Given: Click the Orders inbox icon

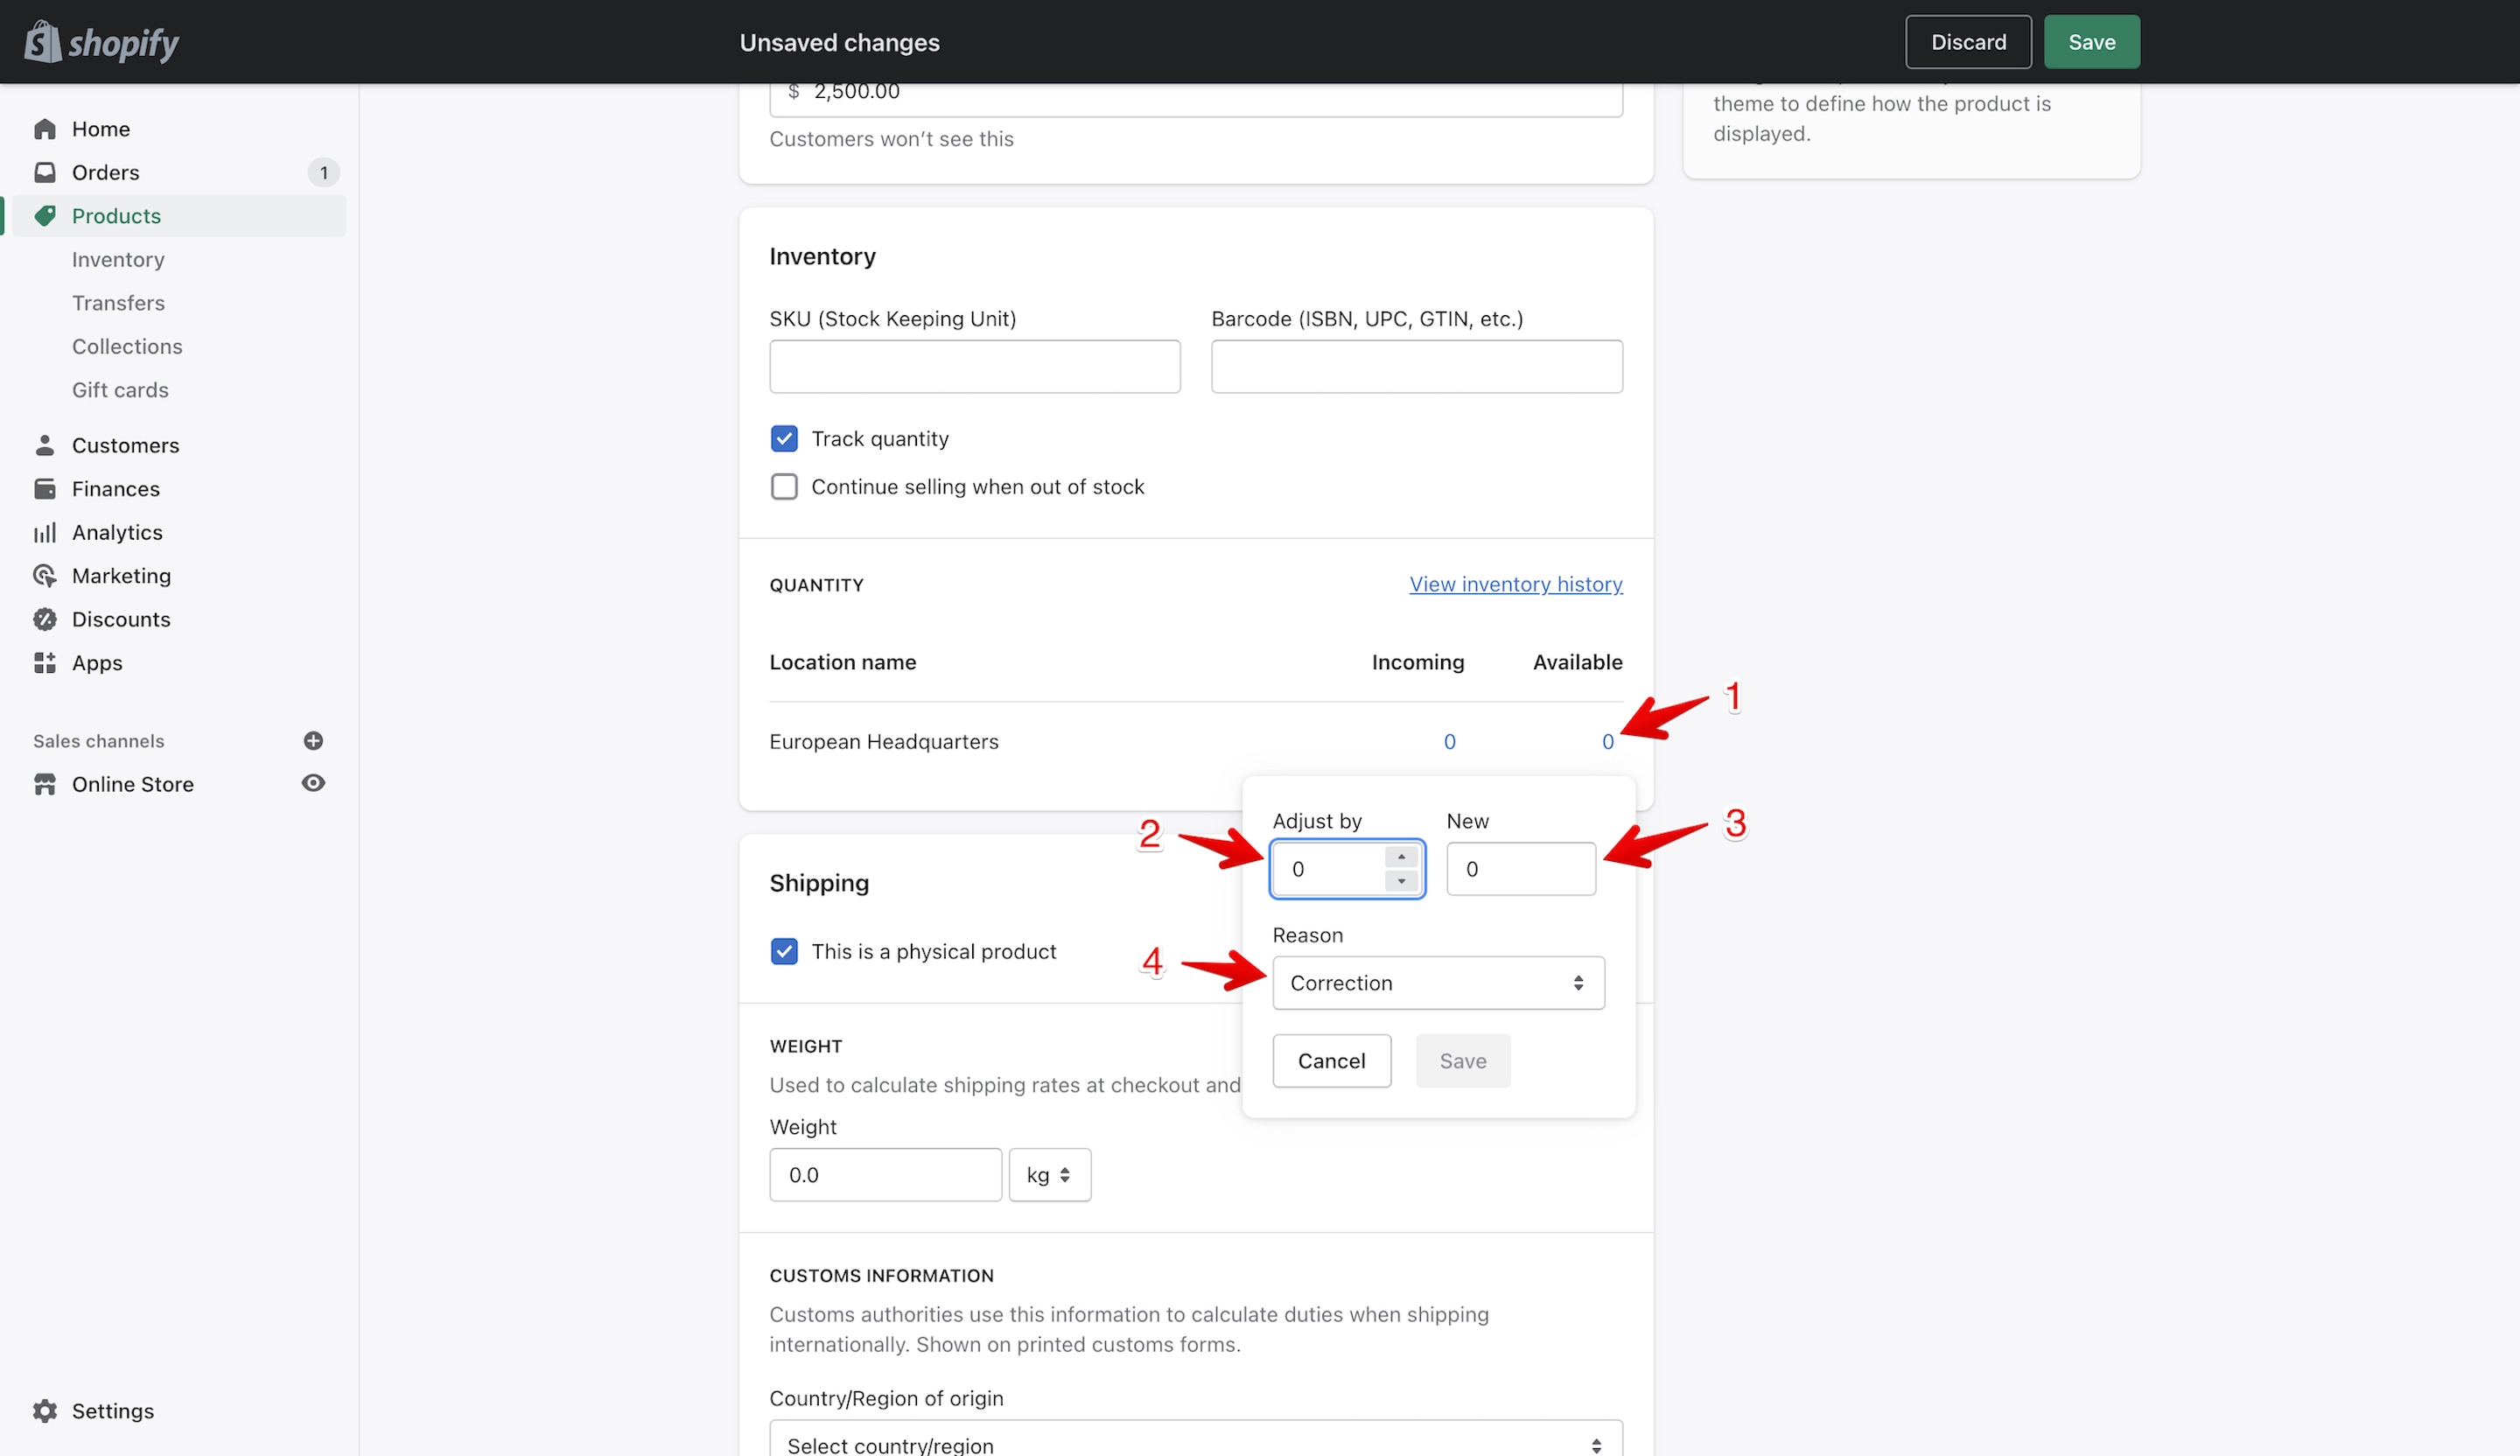Looking at the screenshot, I should (x=45, y=172).
